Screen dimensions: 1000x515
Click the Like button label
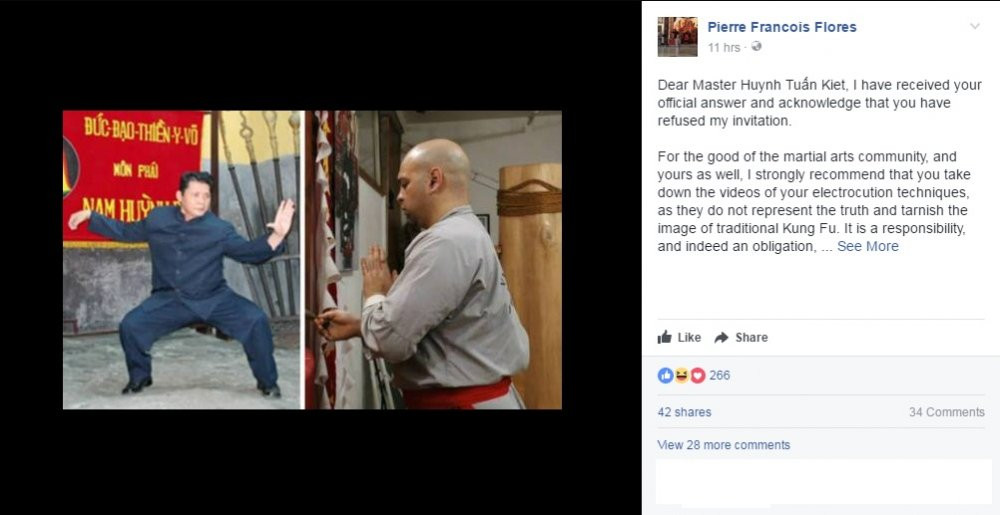(689, 337)
